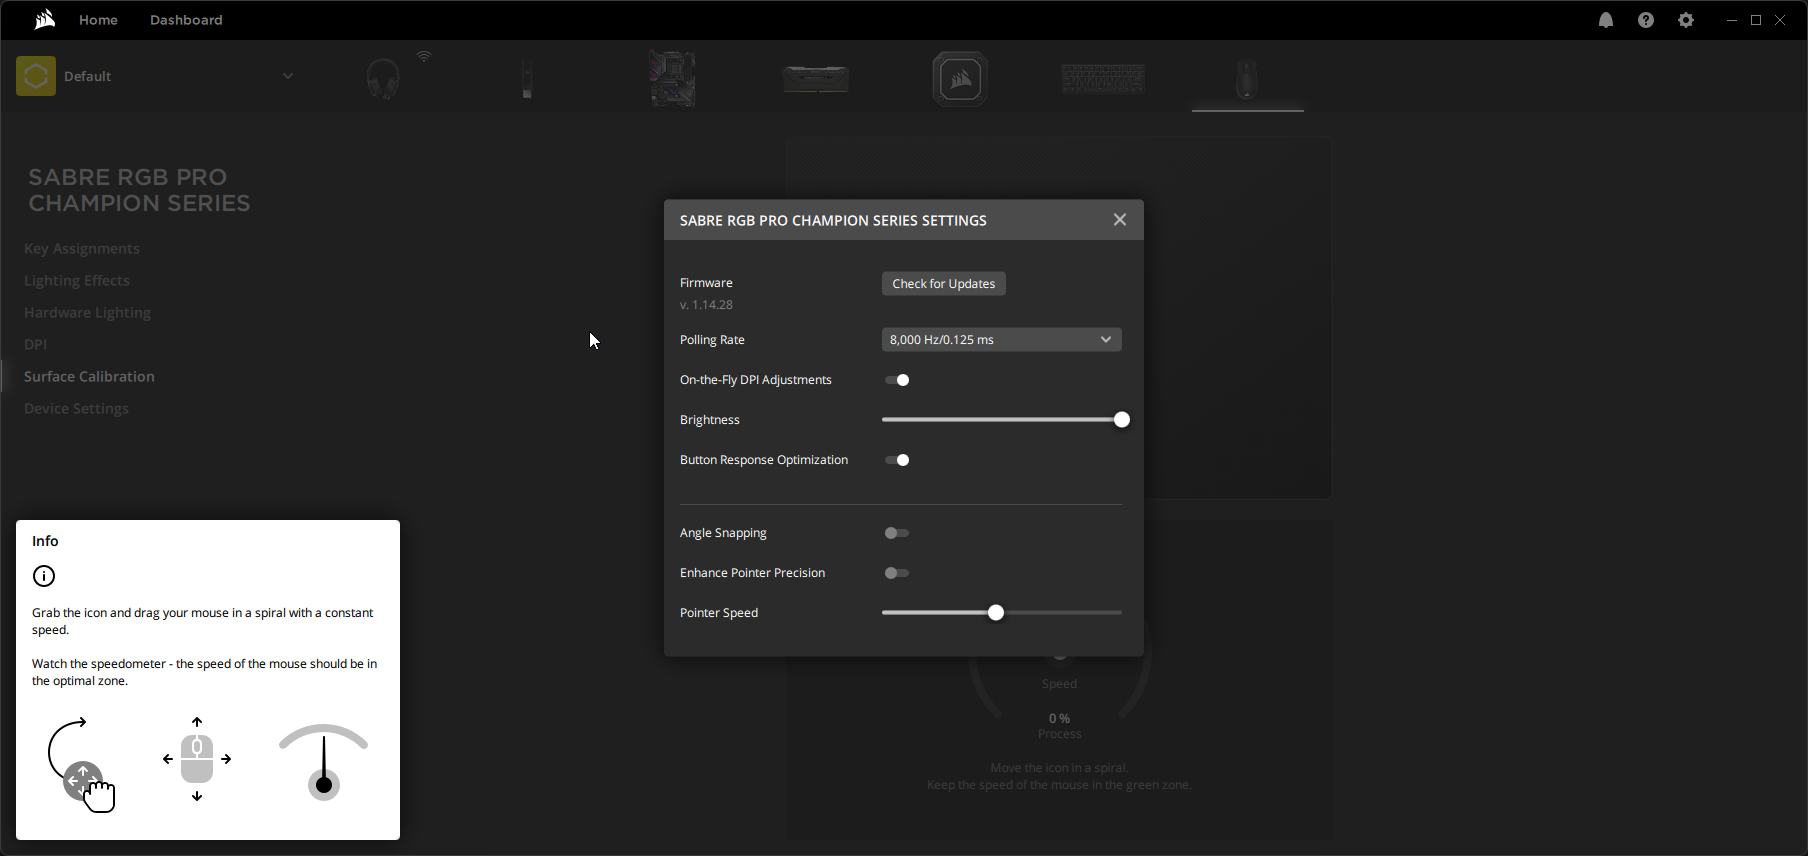Image resolution: width=1808 pixels, height=856 pixels.
Task: Click the Check for Updates button
Action: coord(943,284)
